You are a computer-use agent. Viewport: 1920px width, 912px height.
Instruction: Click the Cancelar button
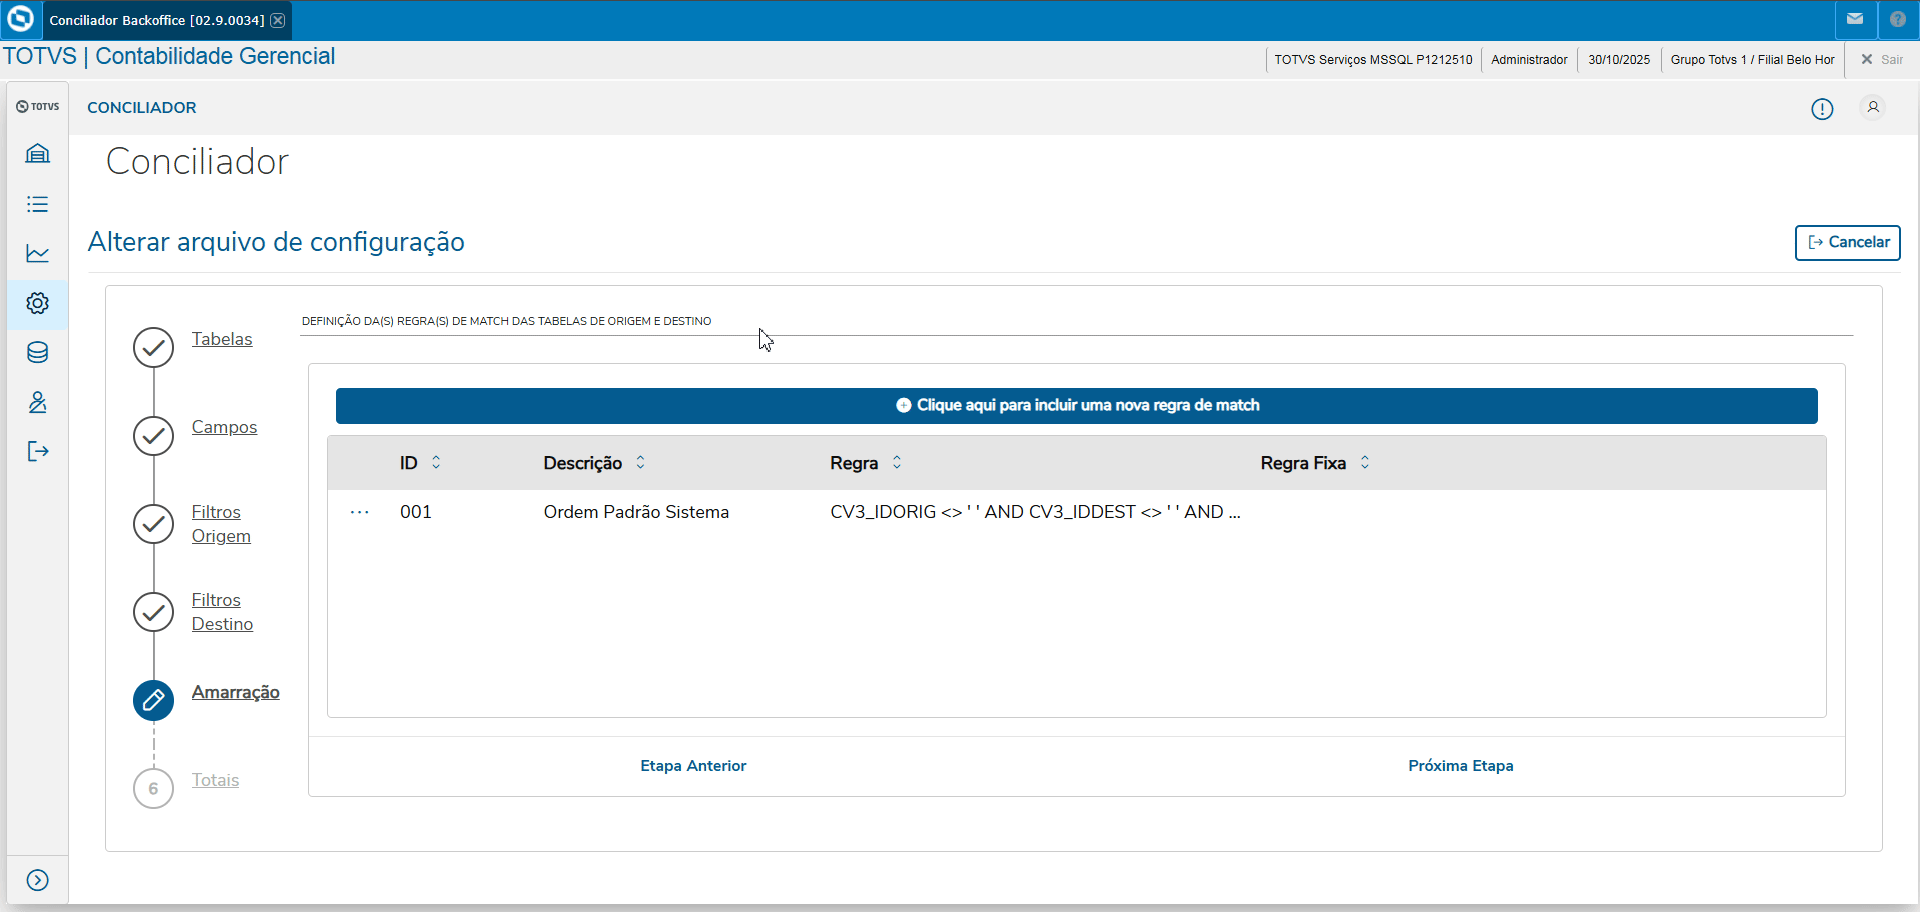[1848, 243]
